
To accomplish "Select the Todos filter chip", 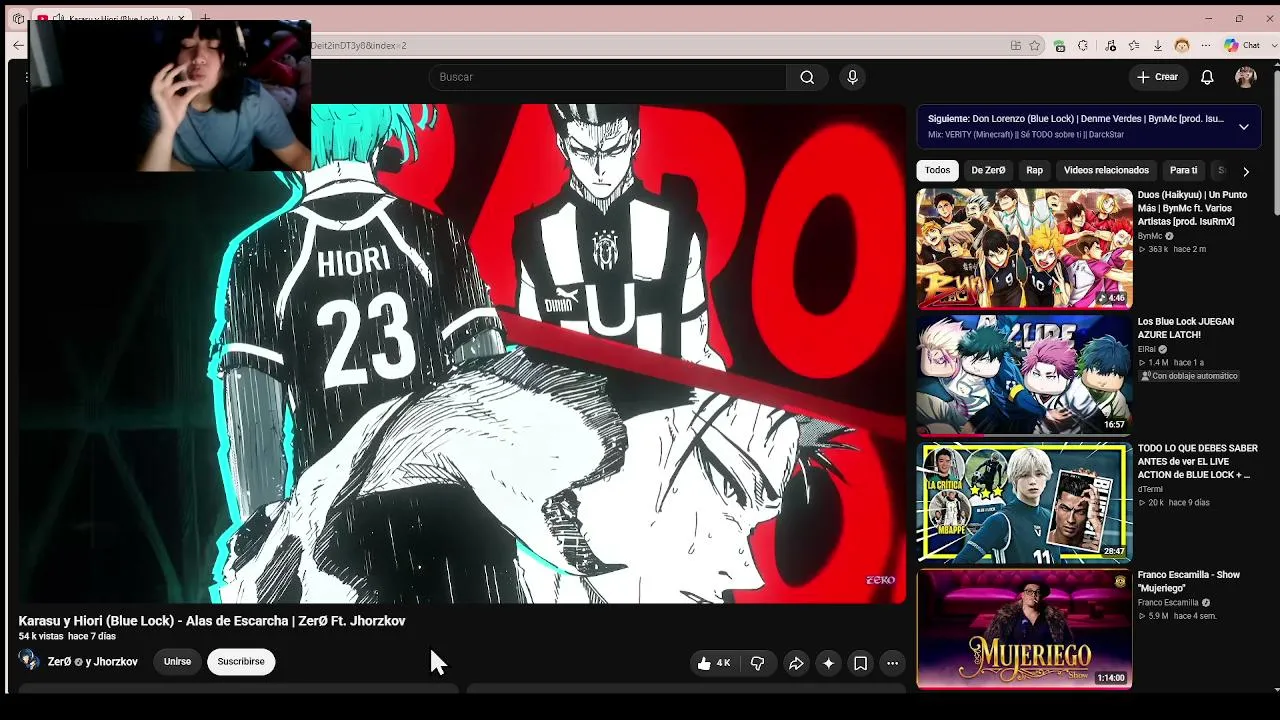I will (937, 170).
